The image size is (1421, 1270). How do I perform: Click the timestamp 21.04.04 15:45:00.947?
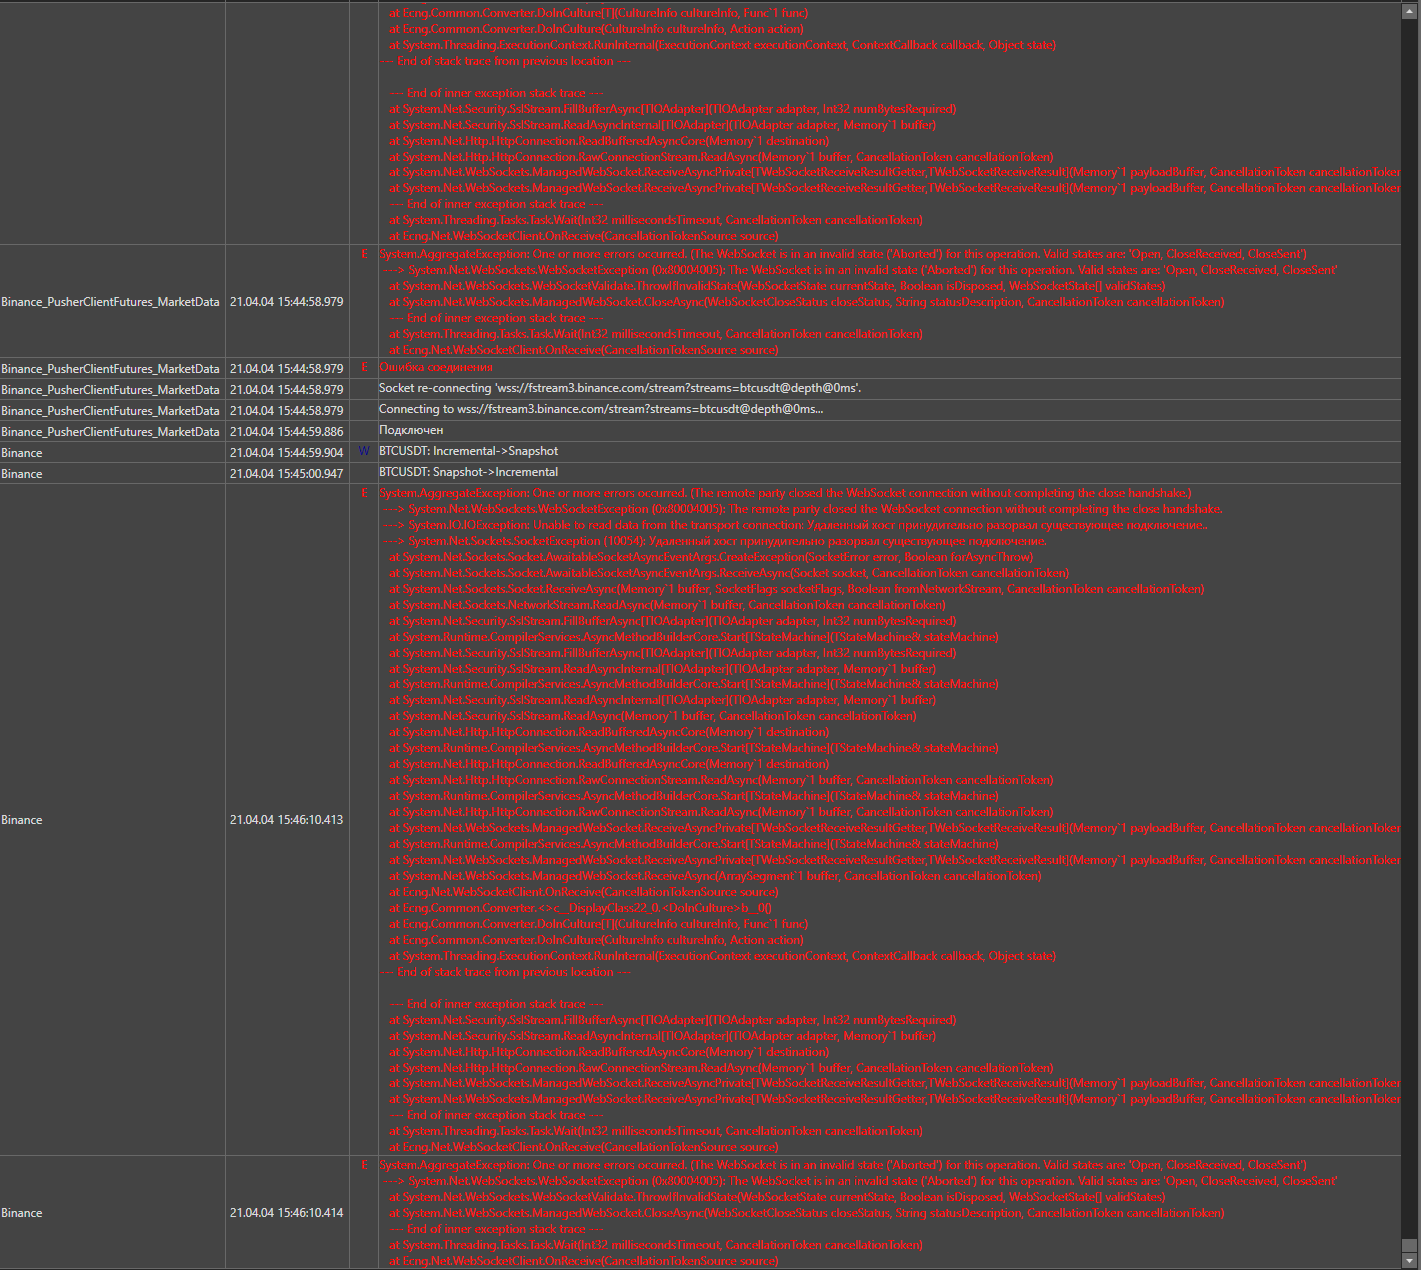(x=286, y=474)
